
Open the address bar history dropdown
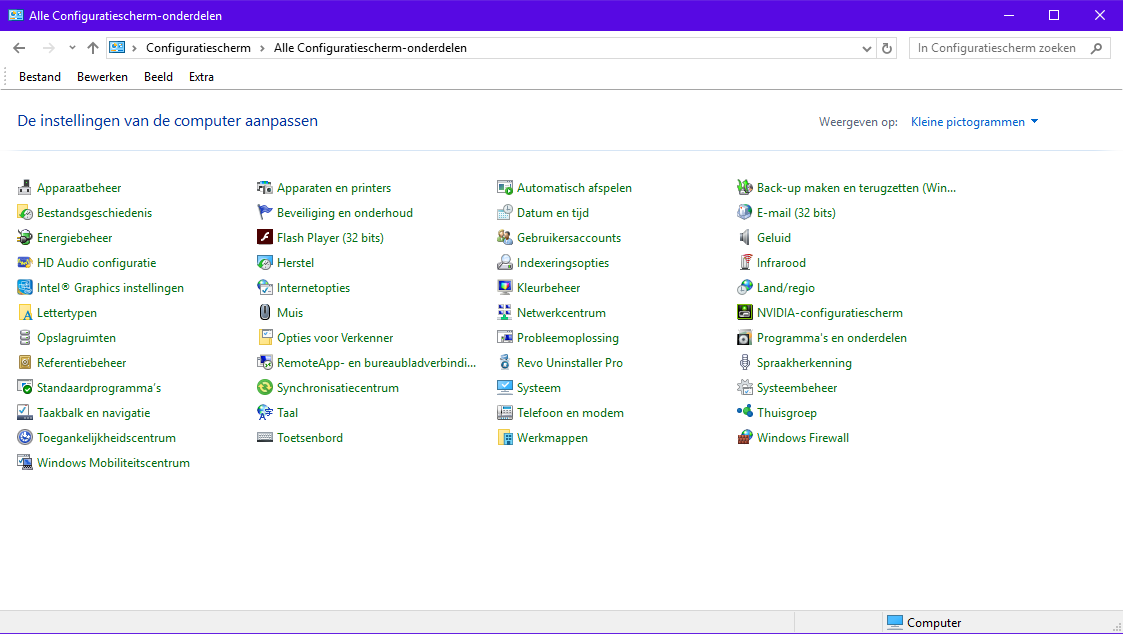pos(867,48)
